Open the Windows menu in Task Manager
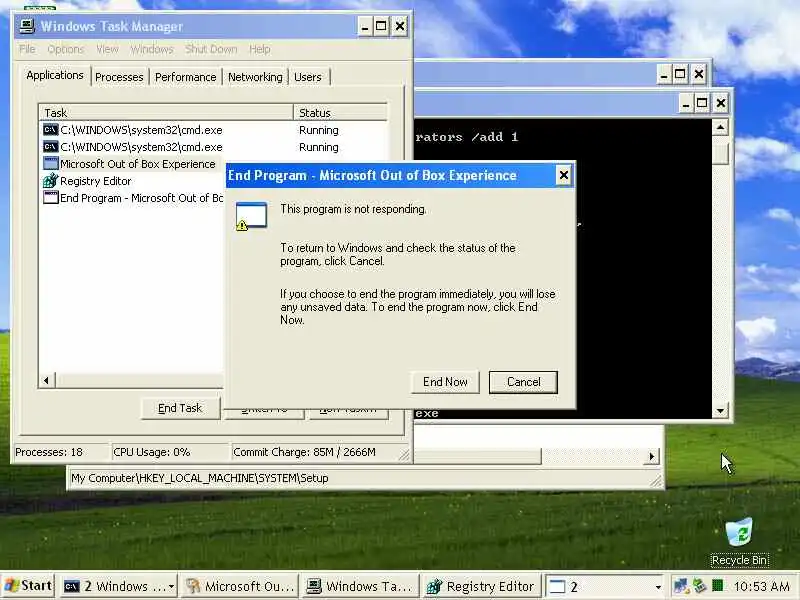This screenshot has width=800, height=600. [152, 49]
